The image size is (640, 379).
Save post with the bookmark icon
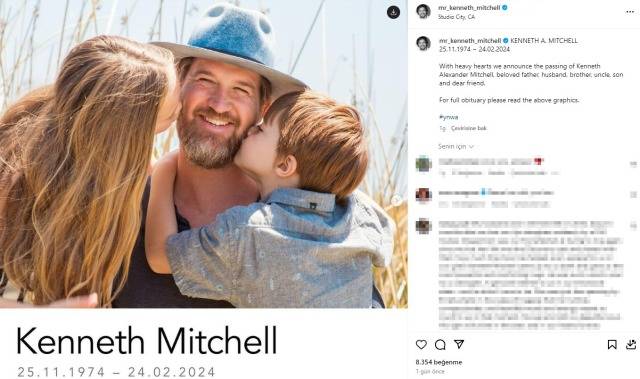coord(612,345)
